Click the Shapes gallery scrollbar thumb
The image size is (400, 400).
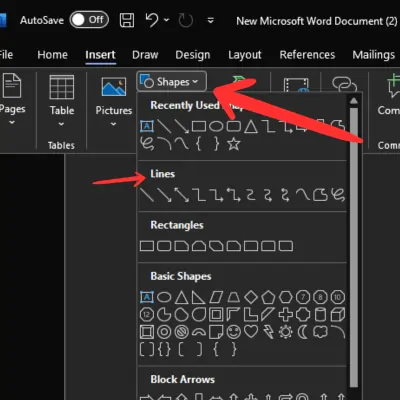354,247
